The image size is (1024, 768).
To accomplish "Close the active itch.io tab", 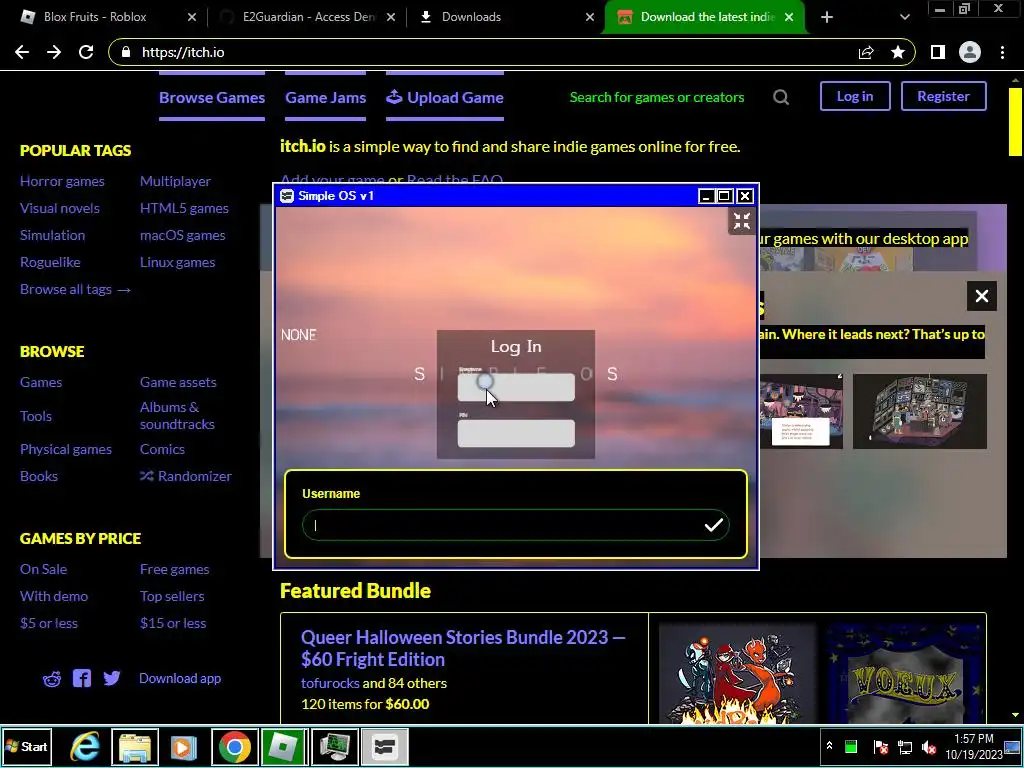I will click(789, 17).
